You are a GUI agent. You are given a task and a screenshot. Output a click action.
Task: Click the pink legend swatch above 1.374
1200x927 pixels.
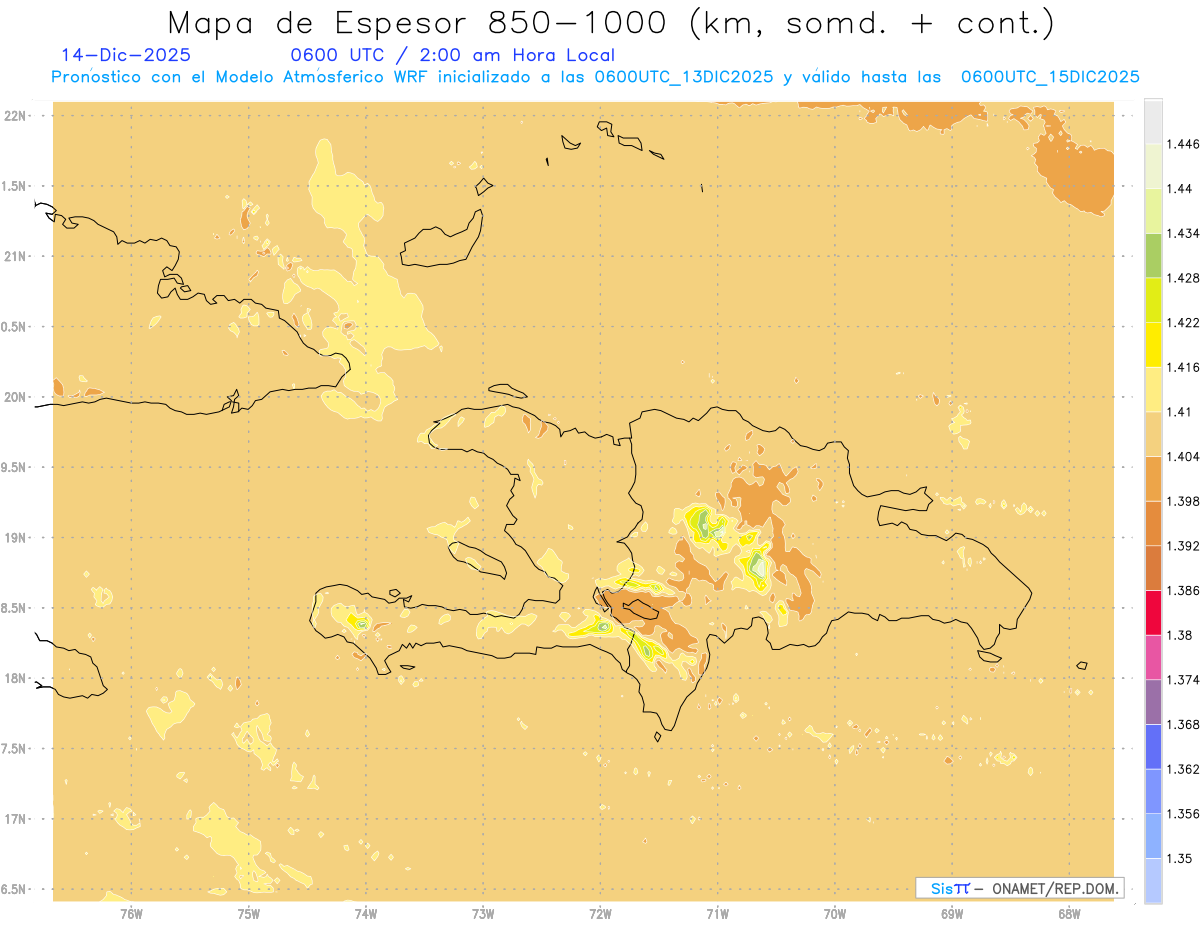tap(1153, 657)
